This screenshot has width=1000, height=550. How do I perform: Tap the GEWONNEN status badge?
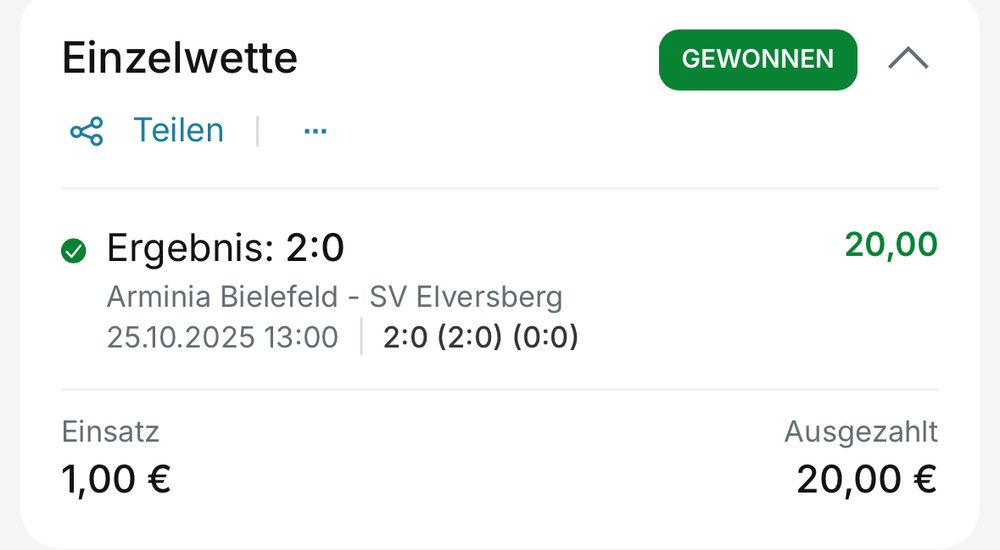758,59
